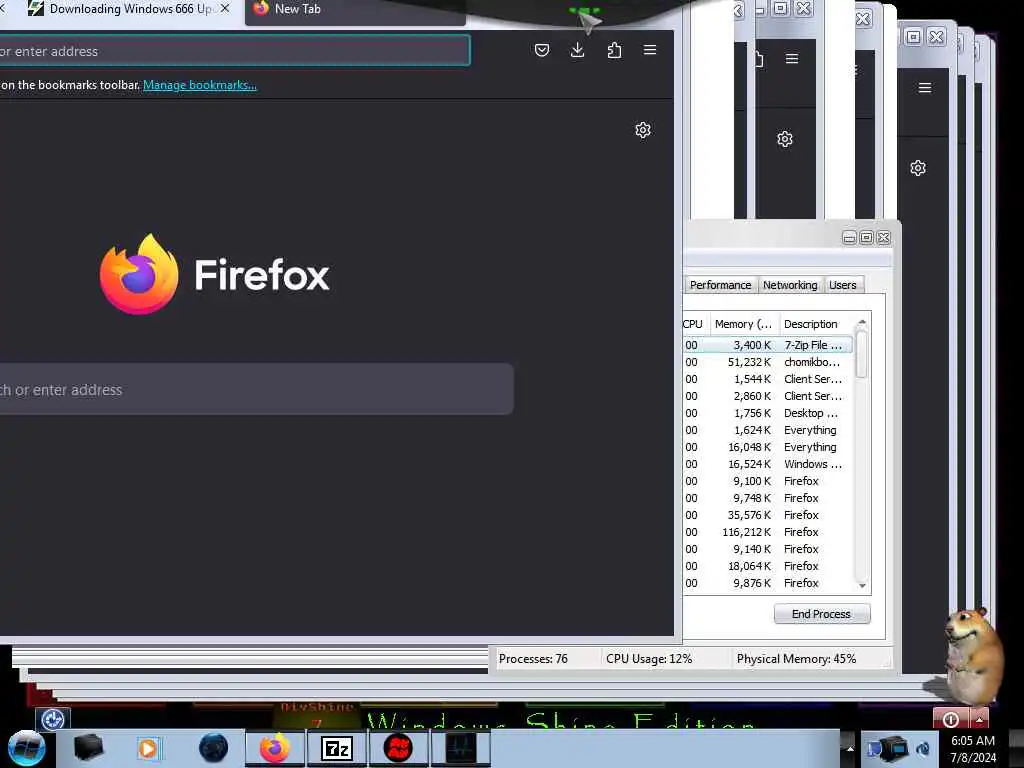The image size is (1024, 768).
Task: Open the clock showing 6:05 AM
Action: point(973,748)
